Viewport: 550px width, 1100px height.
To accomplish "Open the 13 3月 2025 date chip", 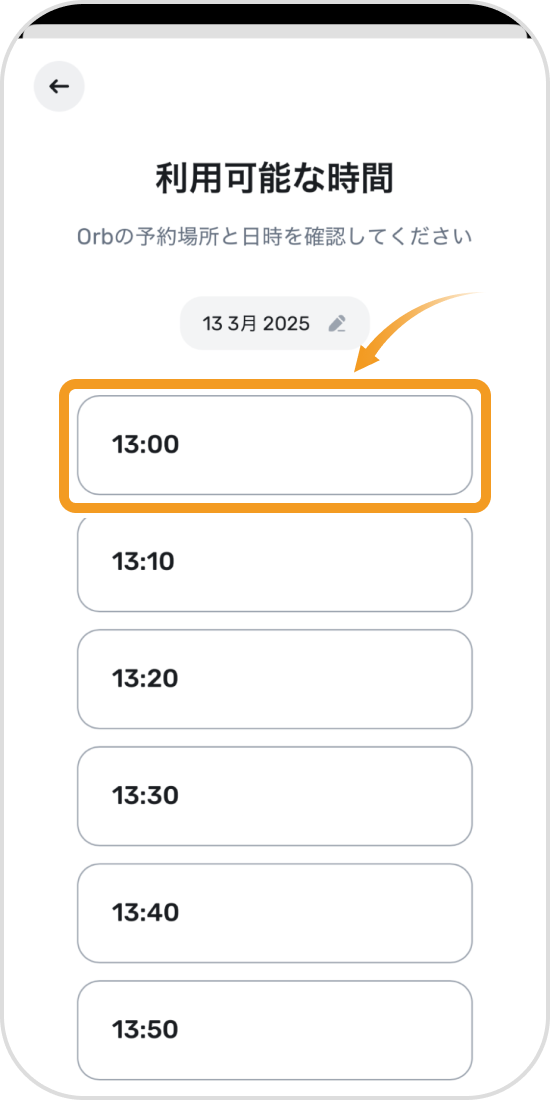I will [x=275, y=323].
